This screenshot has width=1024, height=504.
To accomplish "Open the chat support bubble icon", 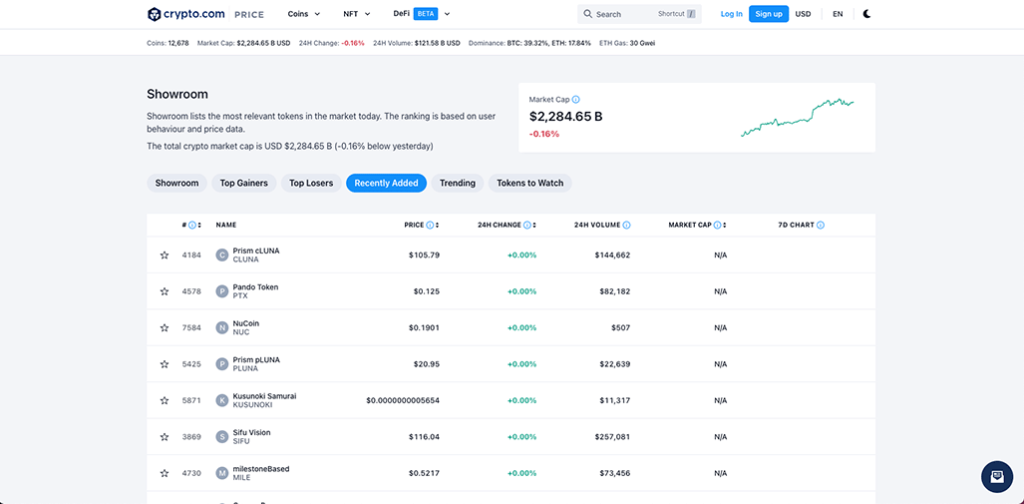I will (997, 477).
